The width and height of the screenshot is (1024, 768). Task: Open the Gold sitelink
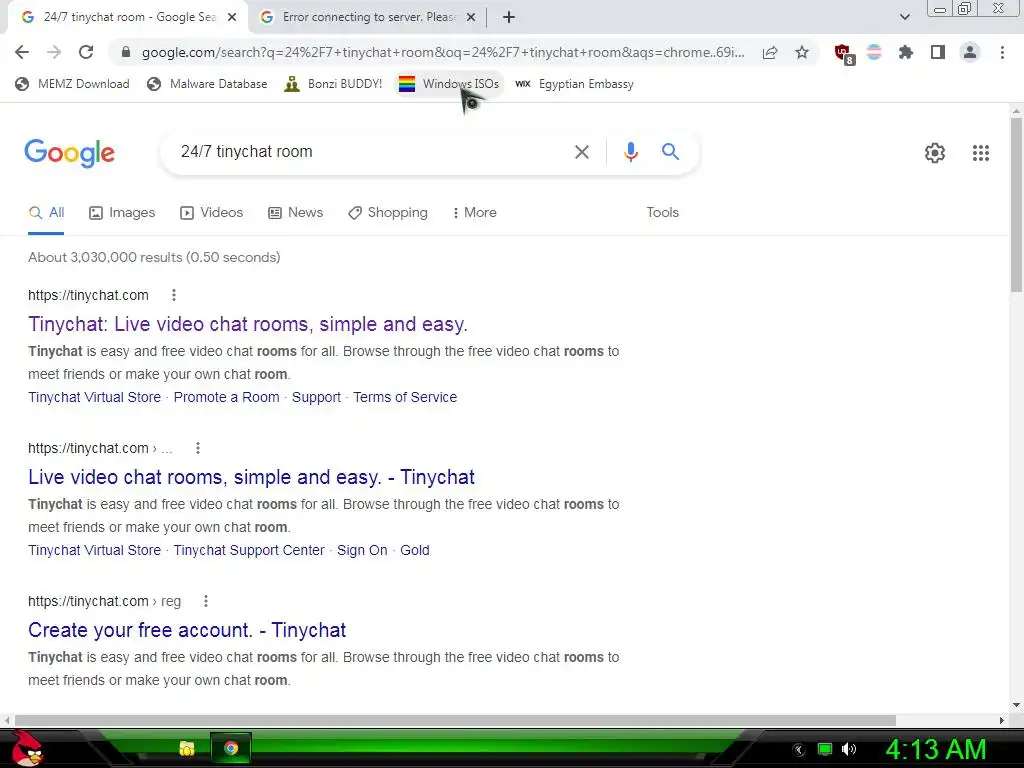[415, 550]
